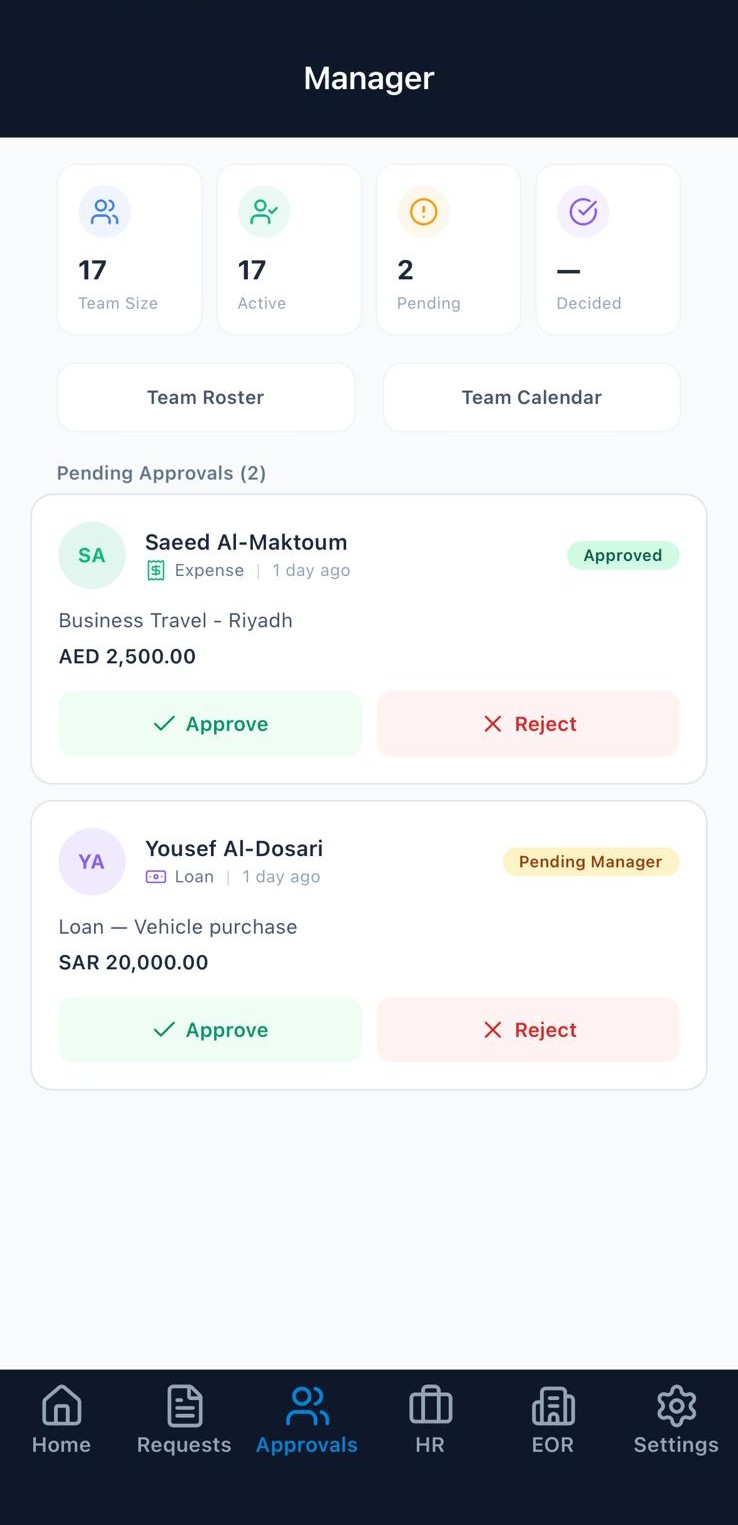Viewport: 738px width, 1525px height.
Task: Open the Team Calendar
Action: (531, 398)
